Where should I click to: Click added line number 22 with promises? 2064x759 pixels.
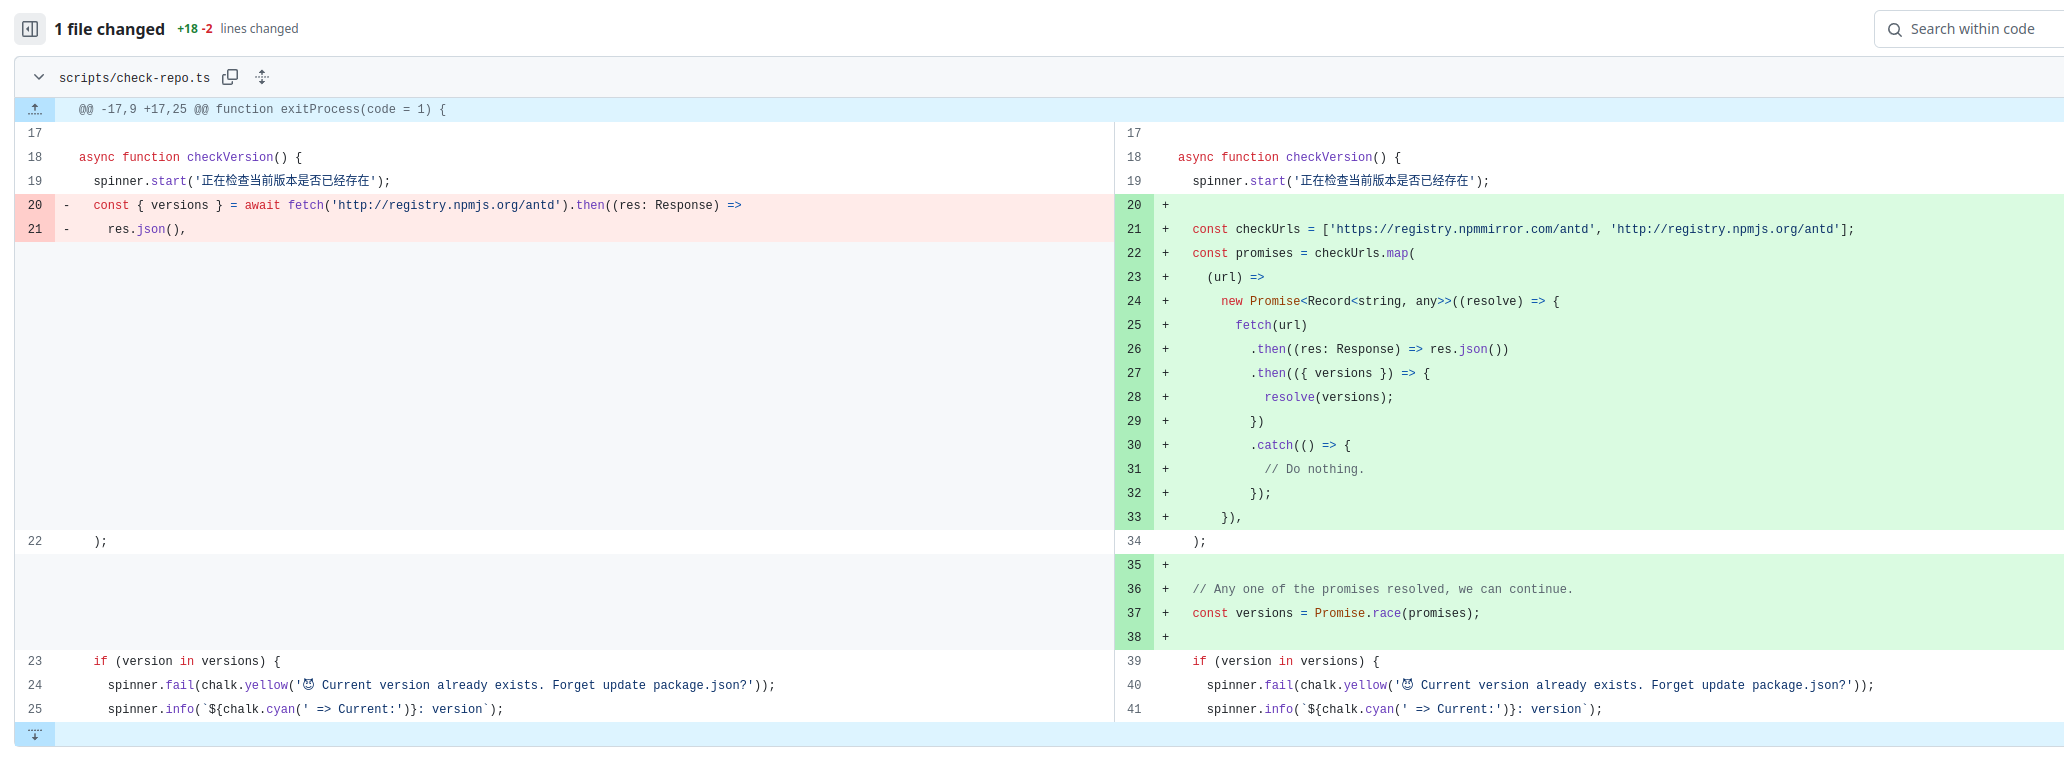[1134, 253]
